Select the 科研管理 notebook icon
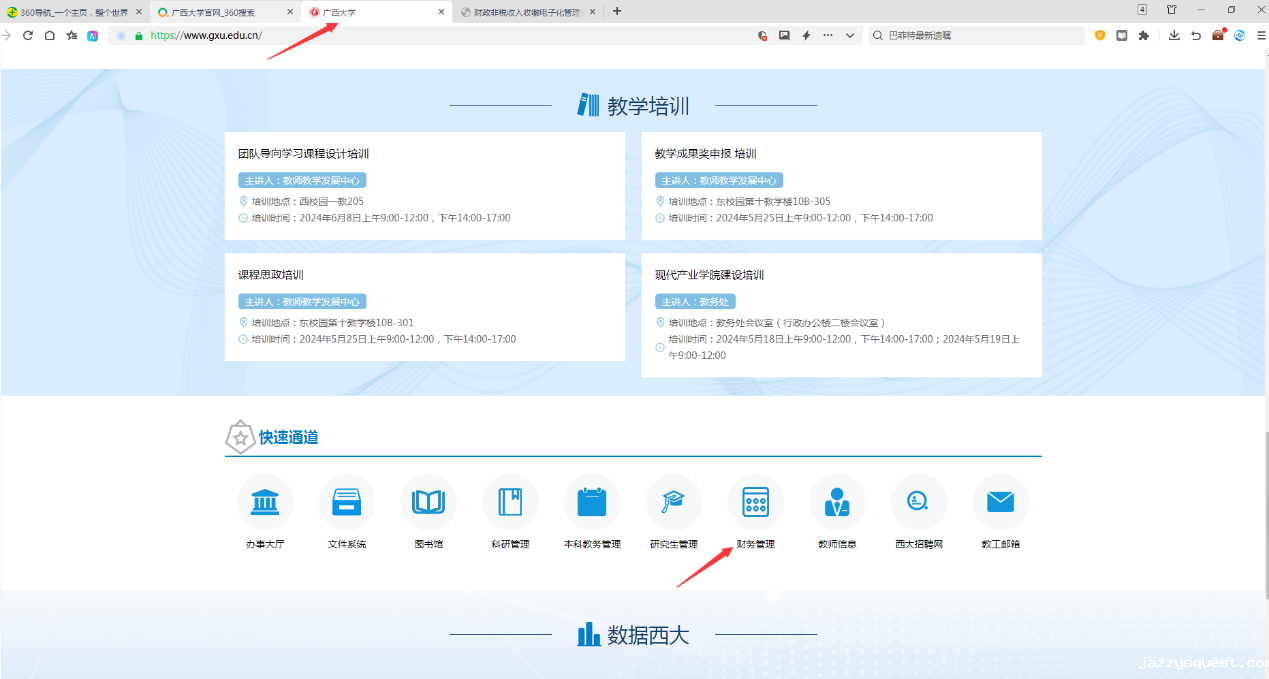 (x=510, y=502)
